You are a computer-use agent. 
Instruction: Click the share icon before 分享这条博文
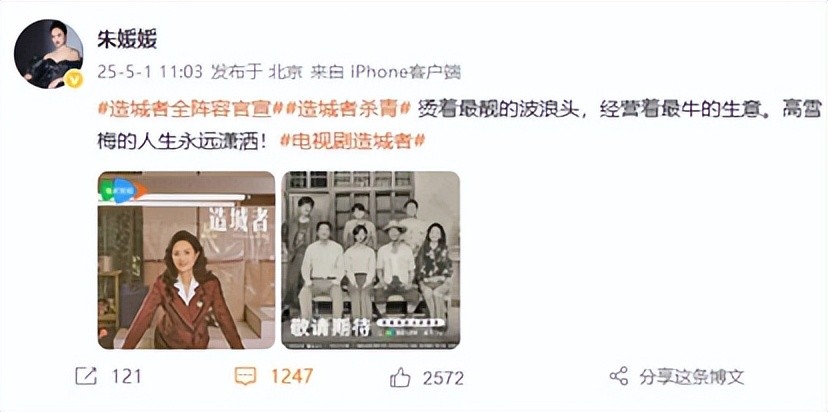point(618,376)
